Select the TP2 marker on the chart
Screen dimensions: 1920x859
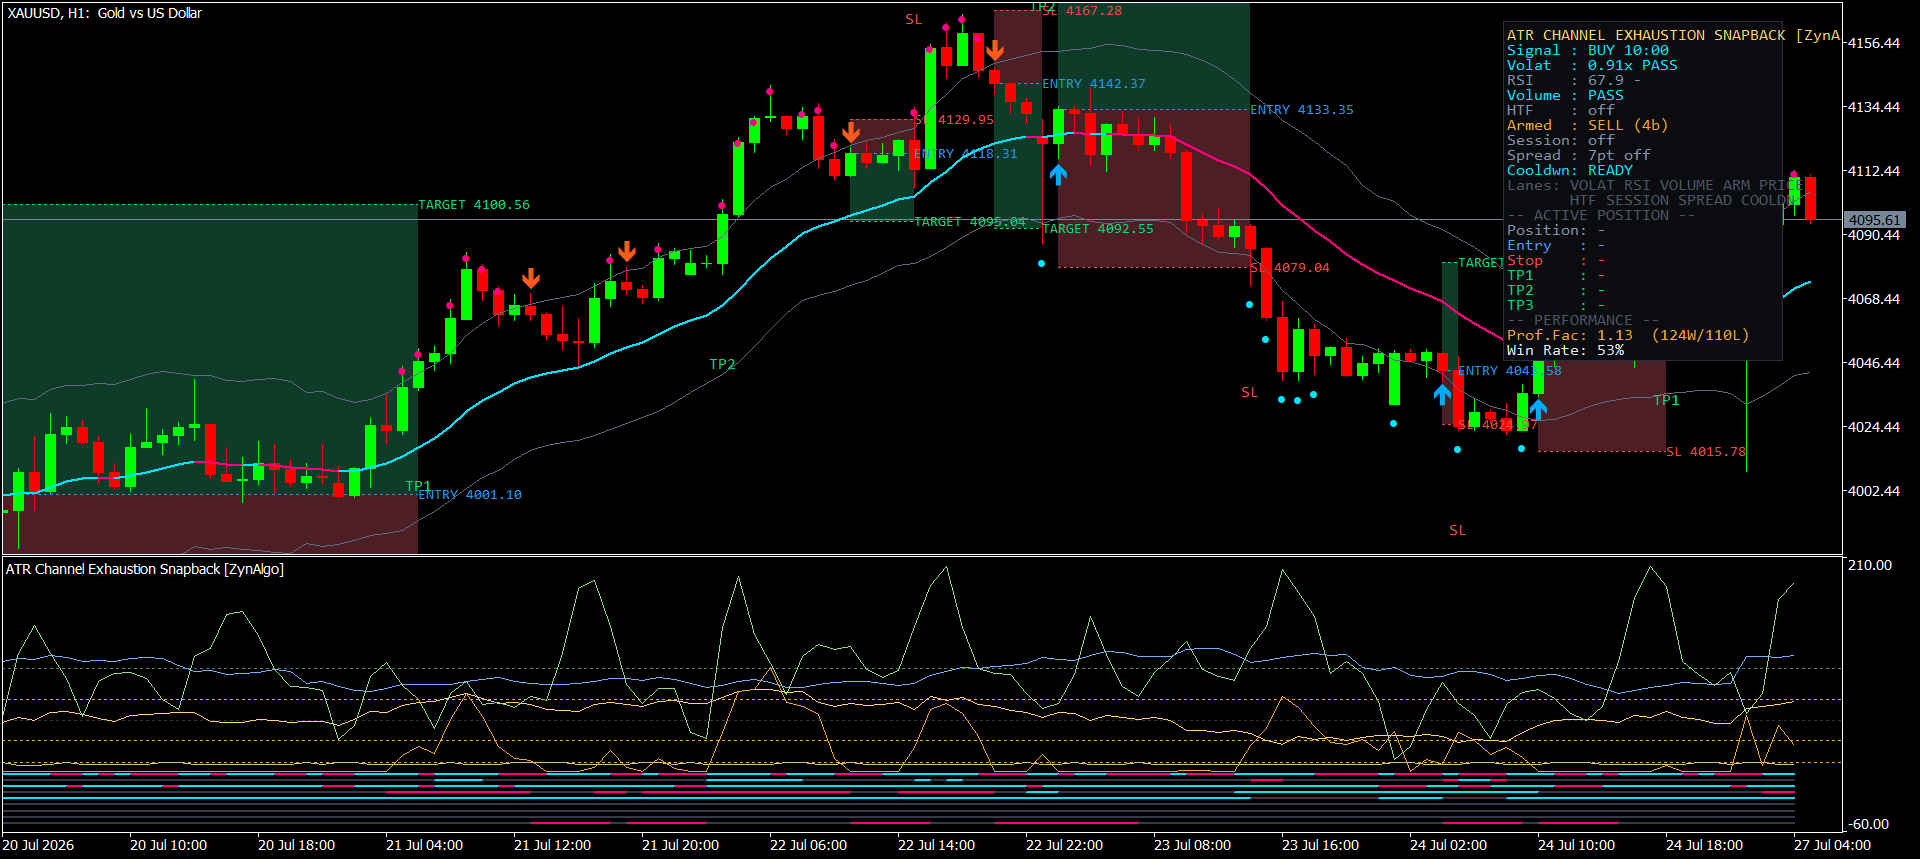pyautogui.click(x=722, y=364)
